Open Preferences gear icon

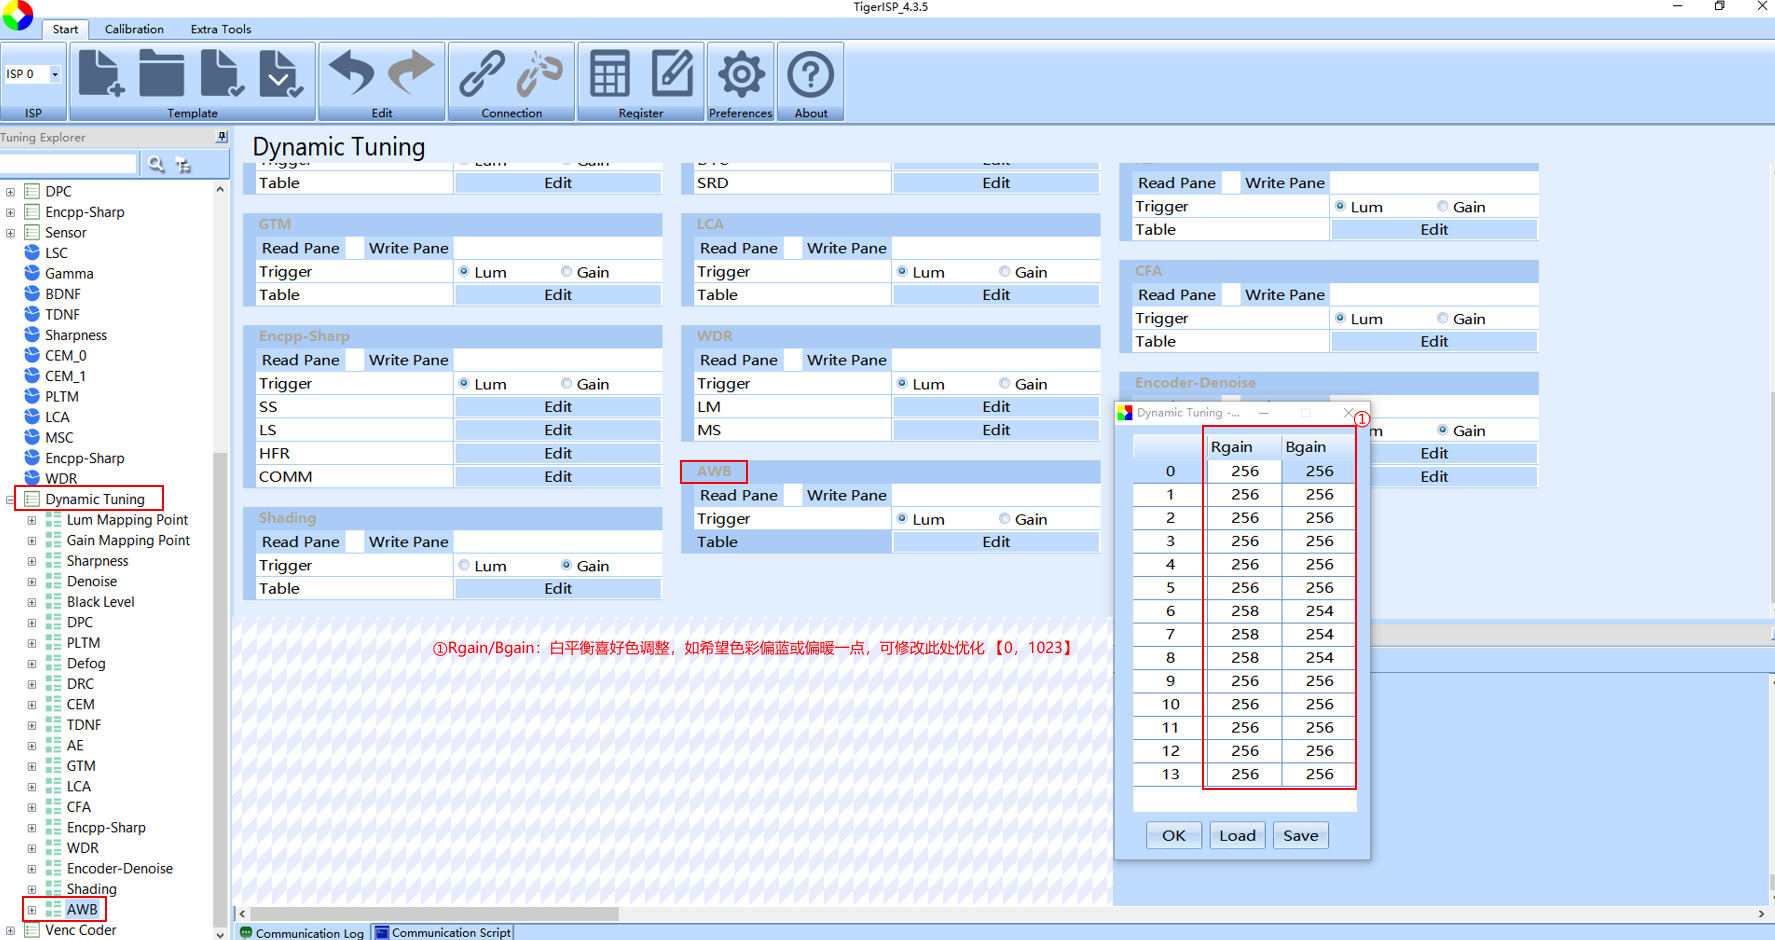pos(741,74)
